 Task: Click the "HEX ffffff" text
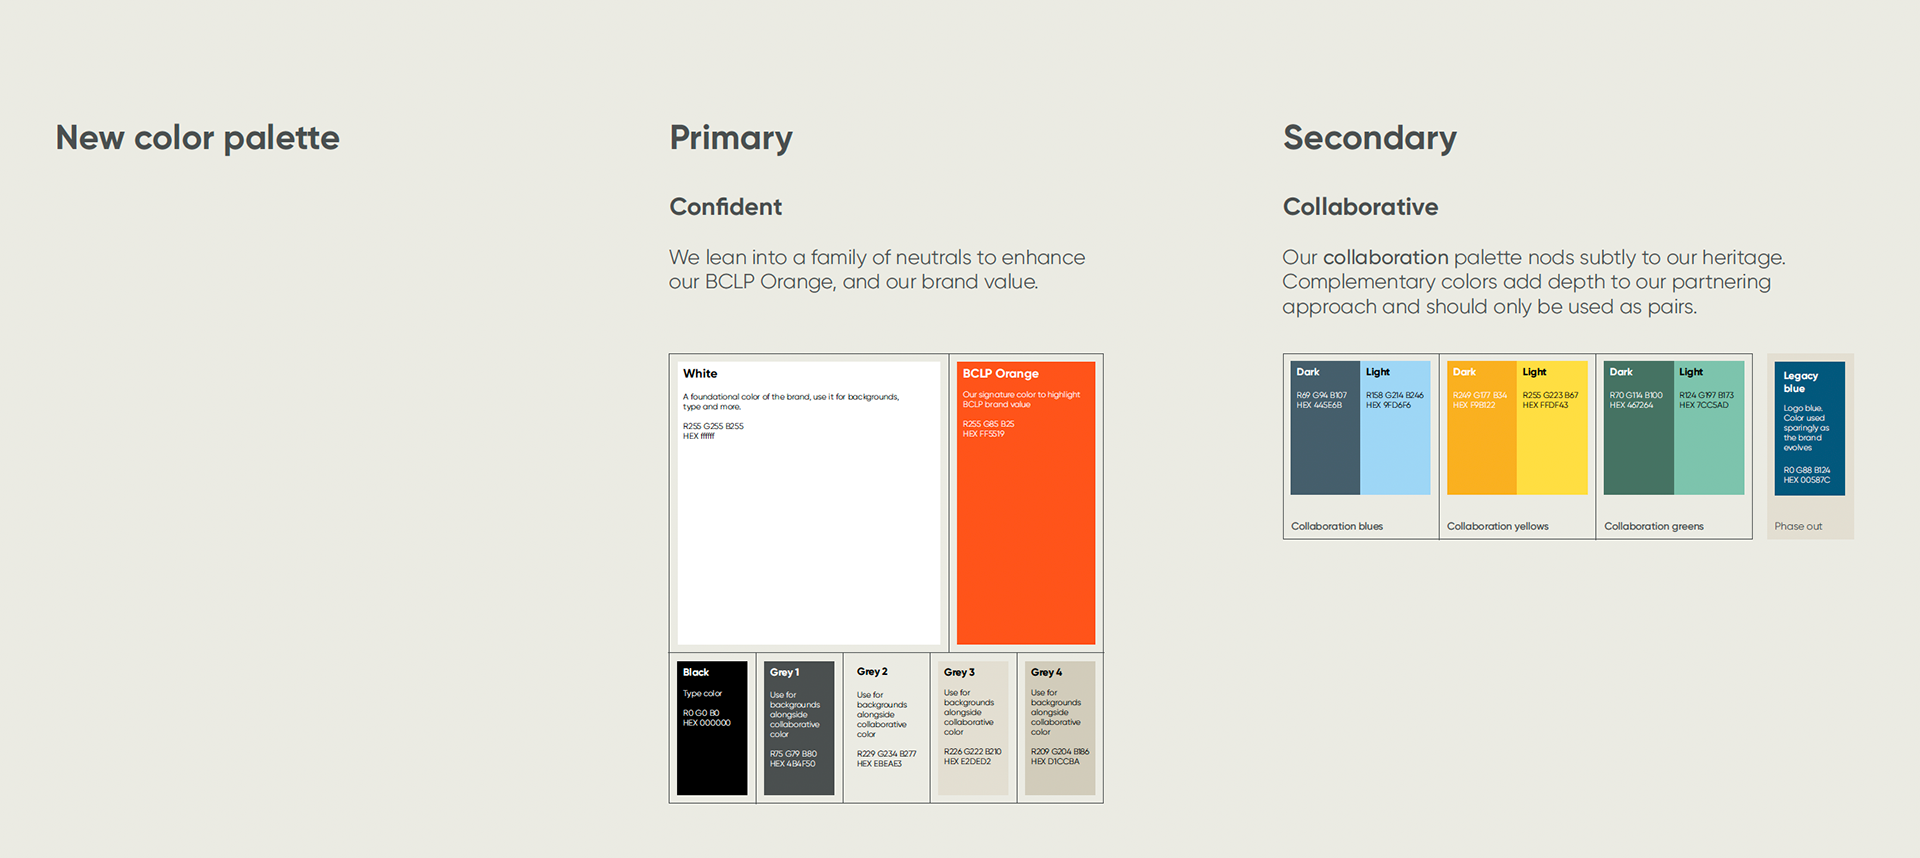(x=699, y=436)
